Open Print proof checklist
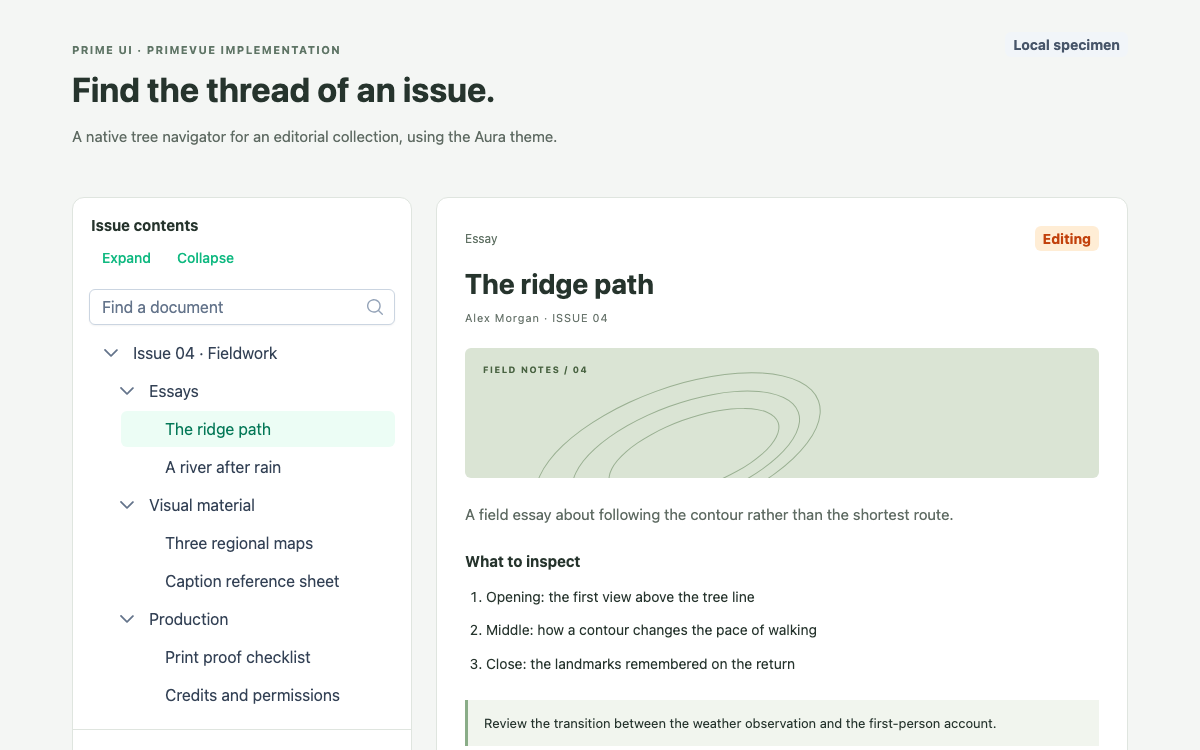1200x750 pixels. click(258, 657)
